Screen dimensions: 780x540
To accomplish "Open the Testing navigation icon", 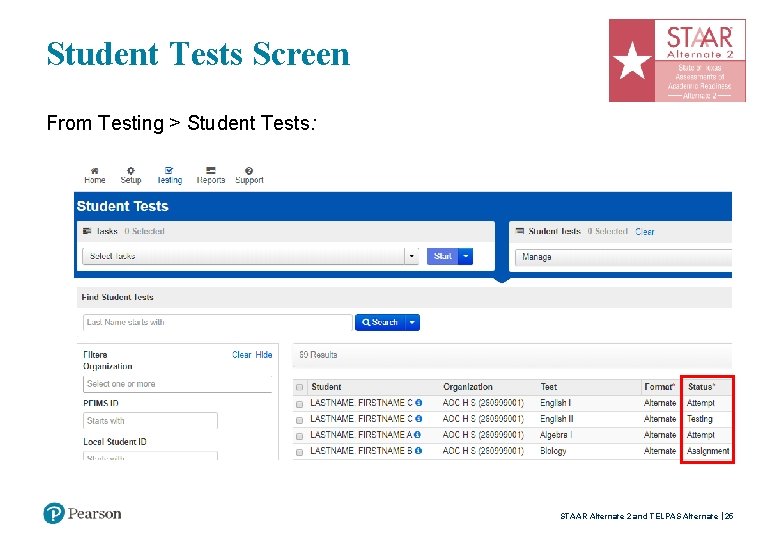I will (169, 171).
